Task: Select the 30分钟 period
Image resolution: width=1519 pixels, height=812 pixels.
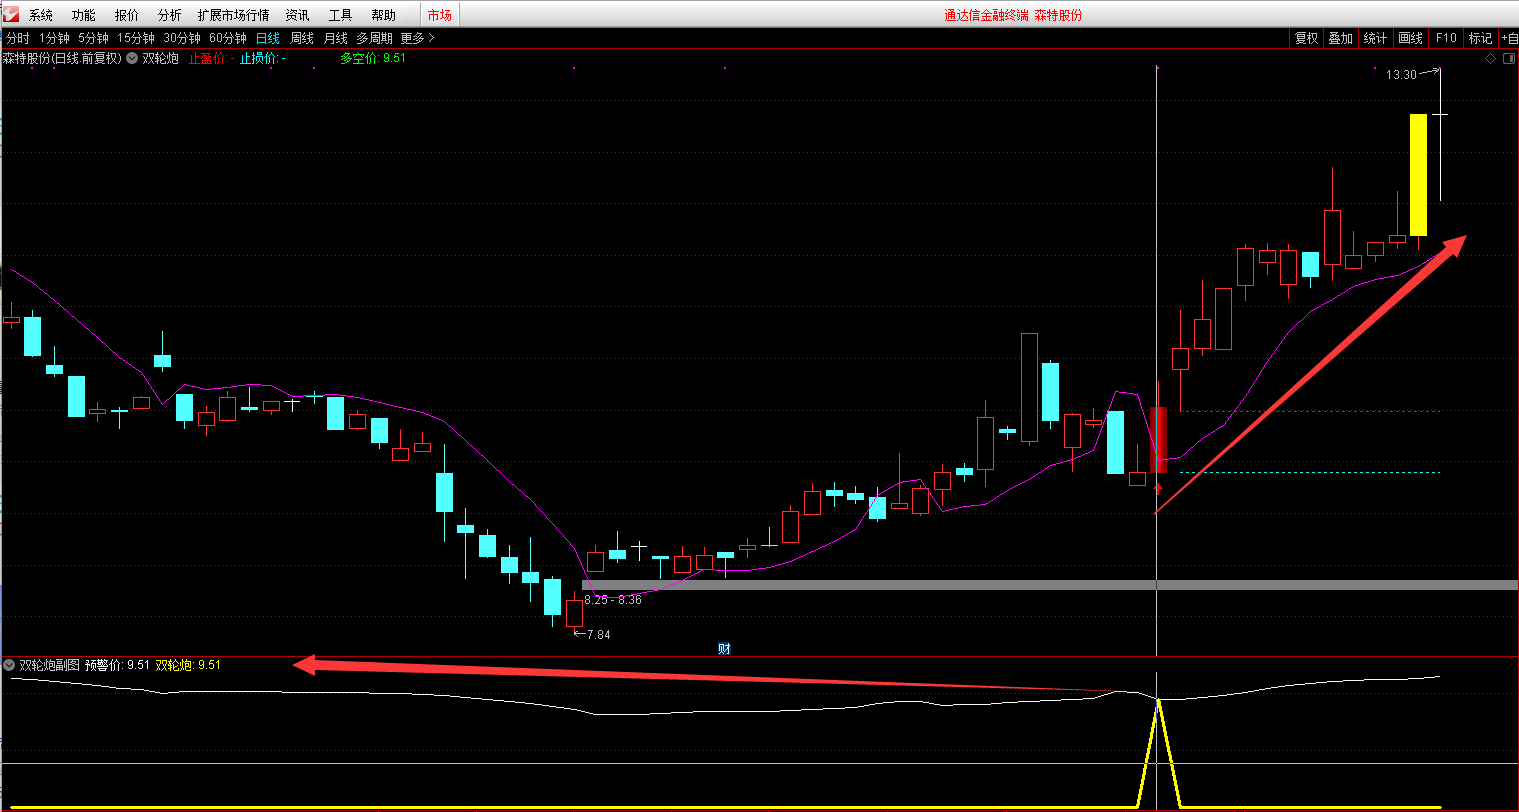Action: (x=182, y=38)
